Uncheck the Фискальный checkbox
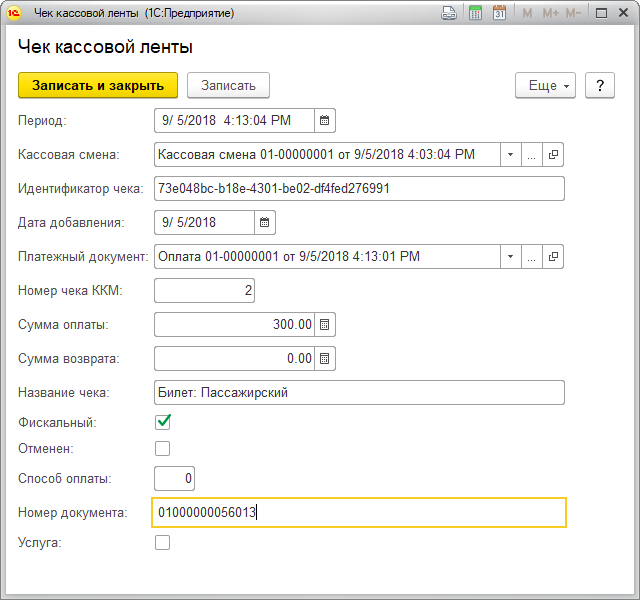The height and width of the screenshot is (600, 640). [x=162, y=422]
